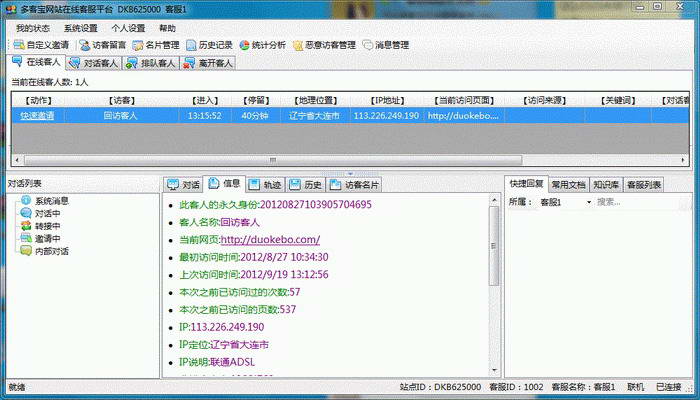Sort by 【停留】 column header
This screenshot has height=400, width=700.
(256, 100)
